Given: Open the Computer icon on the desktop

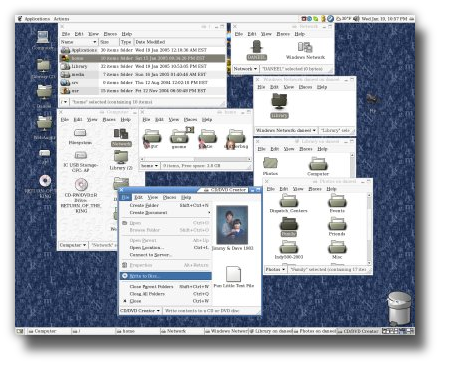Looking at the screenshot, I should [x=43, y=40].
